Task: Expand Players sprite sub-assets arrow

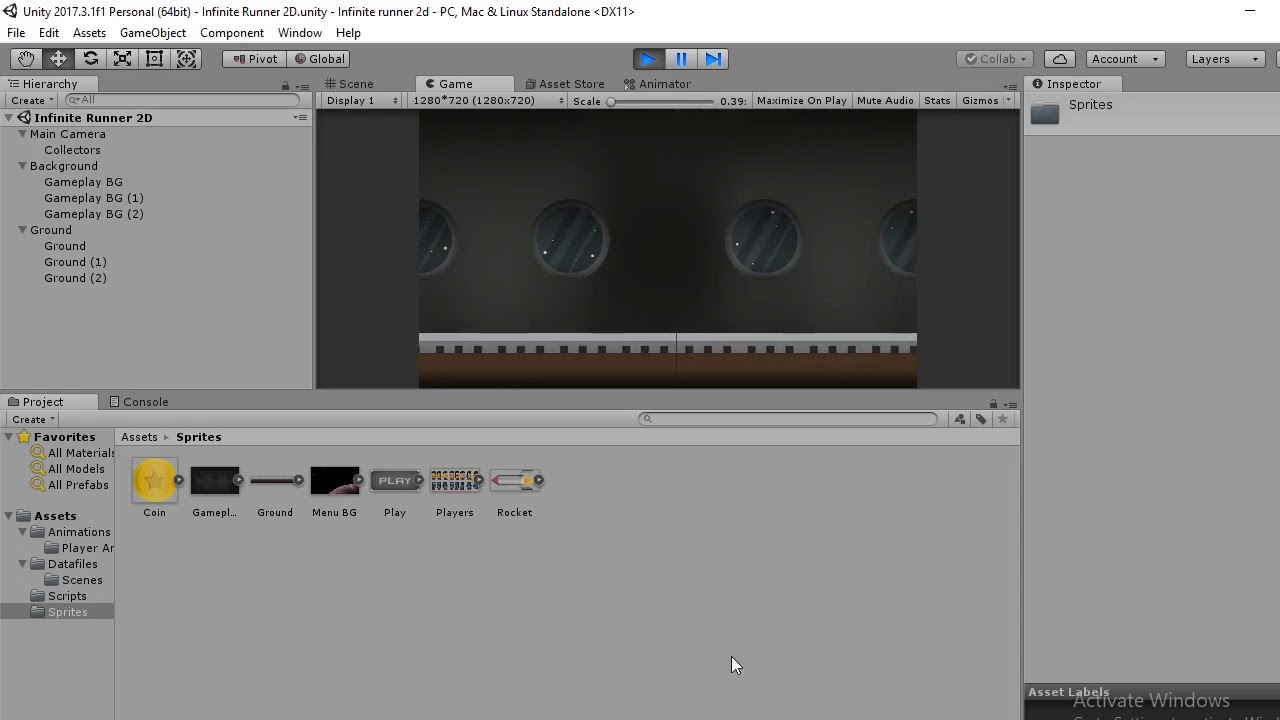Action: [x=479, y=481]
